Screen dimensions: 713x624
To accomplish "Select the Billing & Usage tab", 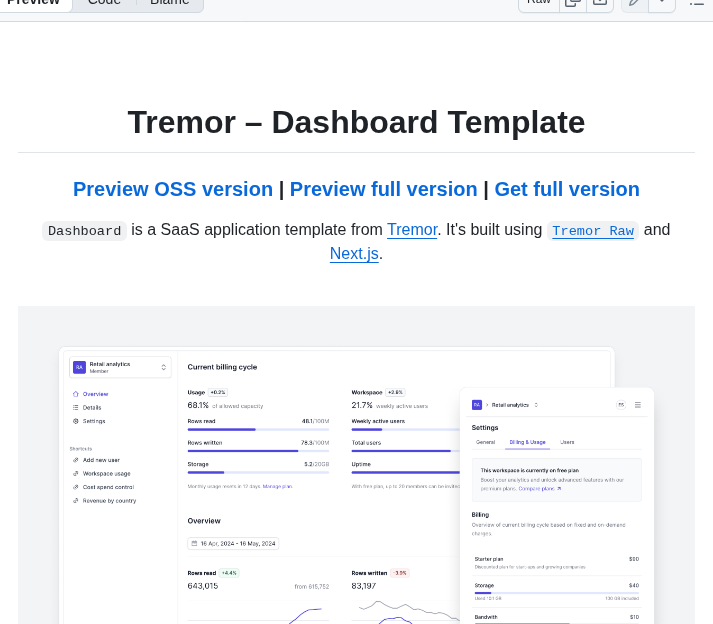I will [527, 442].
